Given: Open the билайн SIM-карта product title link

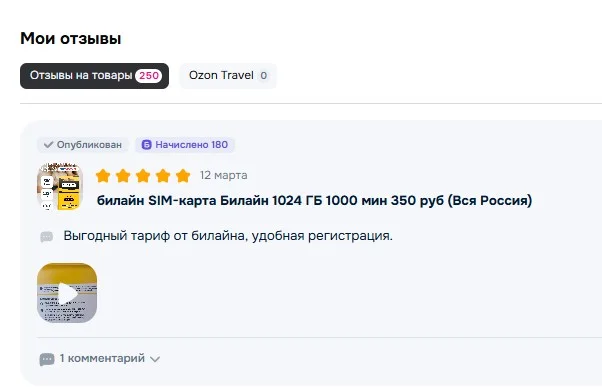Looking at the screenshot, I should coord(314,200).
